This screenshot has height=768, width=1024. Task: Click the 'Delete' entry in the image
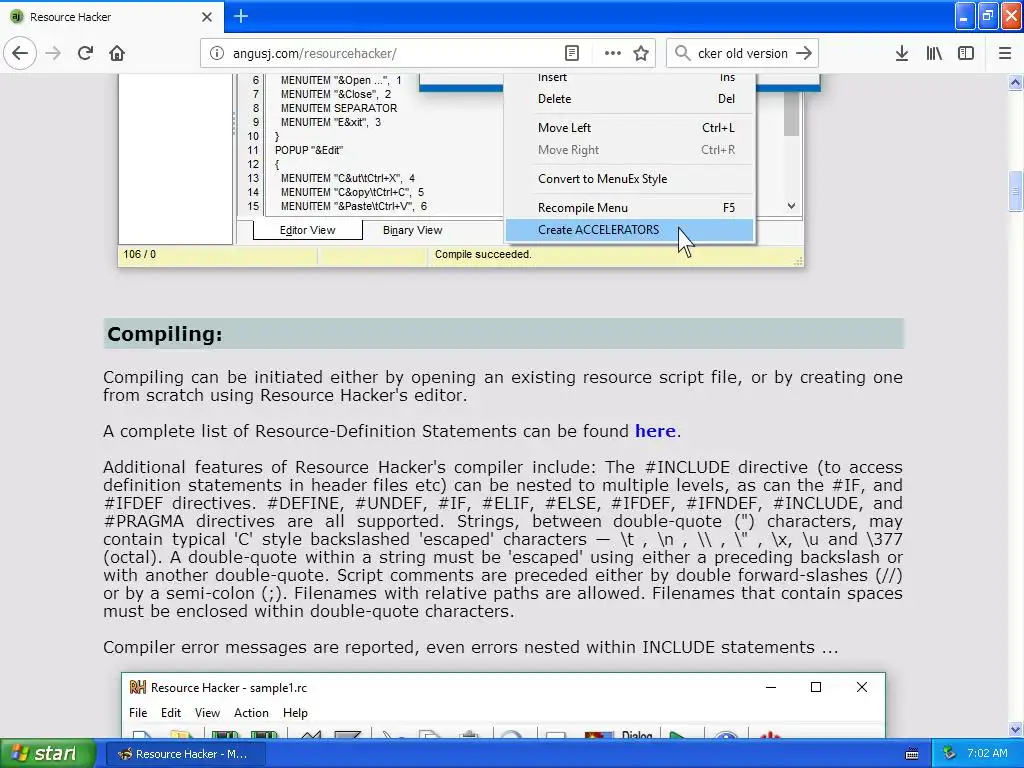pos(554,99)
